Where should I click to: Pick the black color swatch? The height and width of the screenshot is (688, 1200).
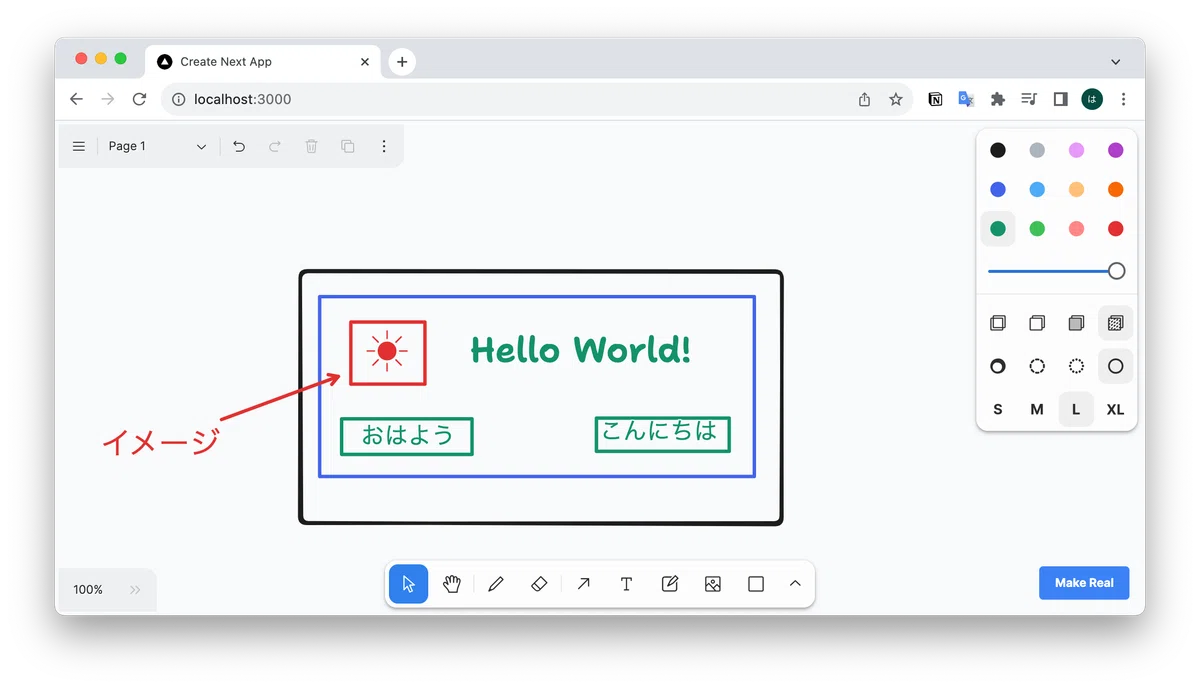point(998,151)
